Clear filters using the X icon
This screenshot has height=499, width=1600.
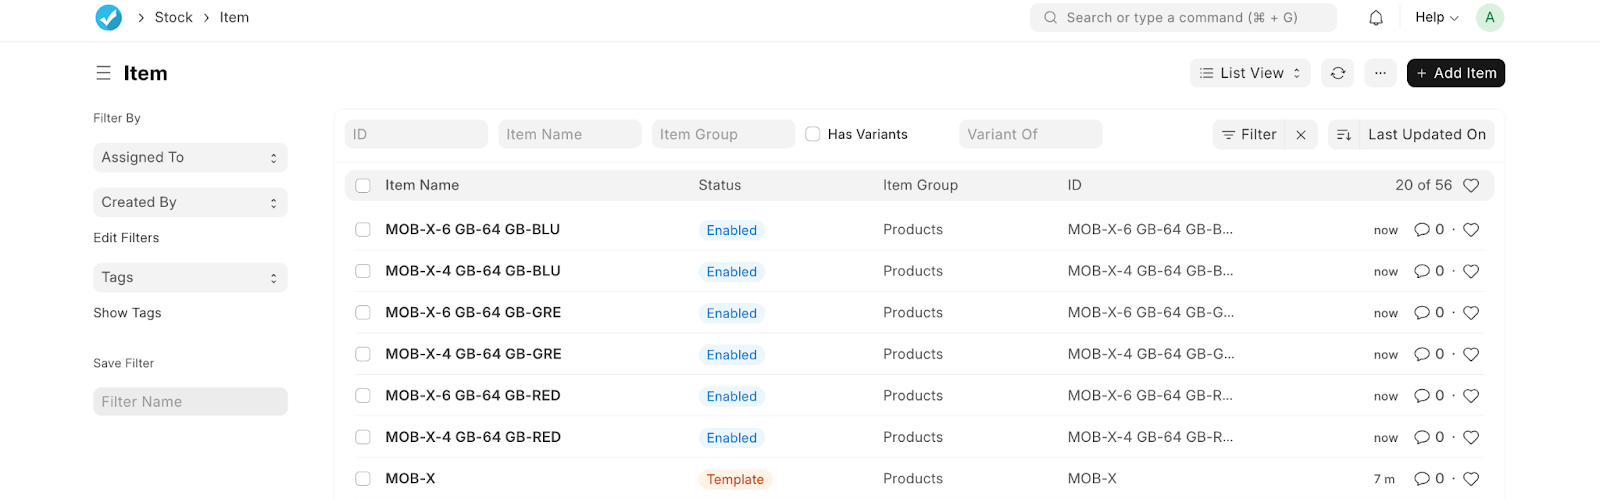(x=1301, y=135)
